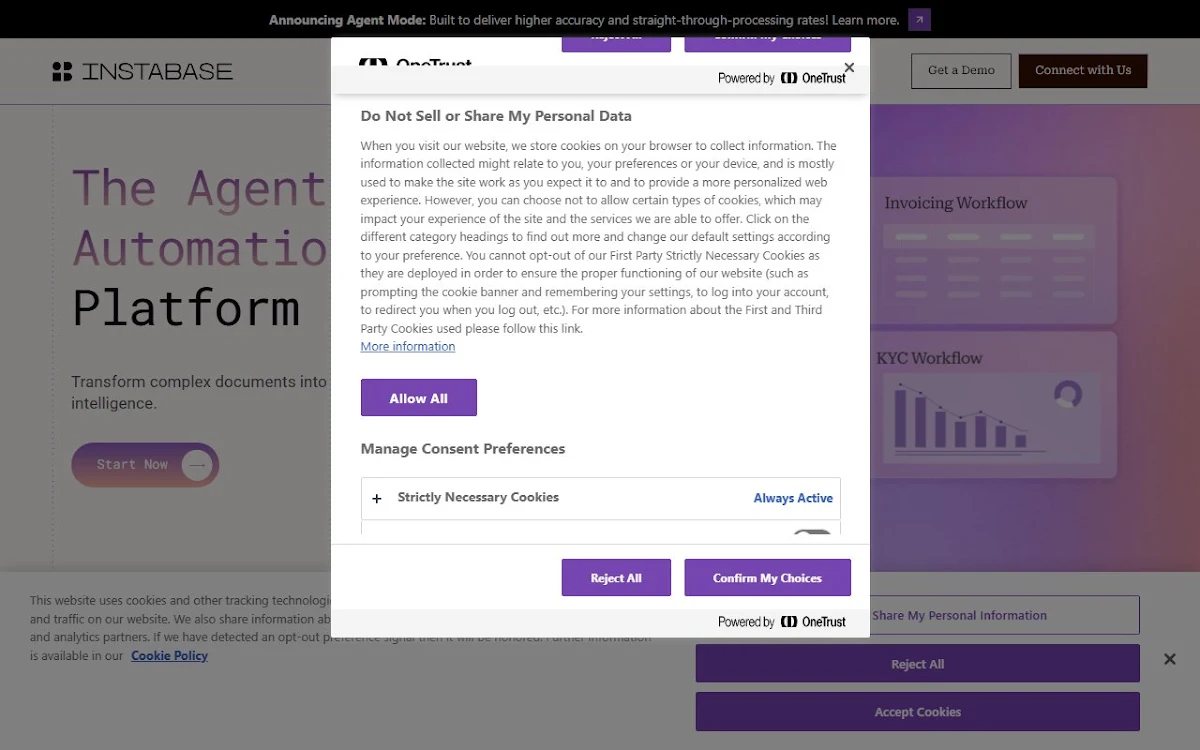The height and width of the screenshot is (750, 1200).
Task: Click the KYC Workflow chart card
Action: click(993, 405)
